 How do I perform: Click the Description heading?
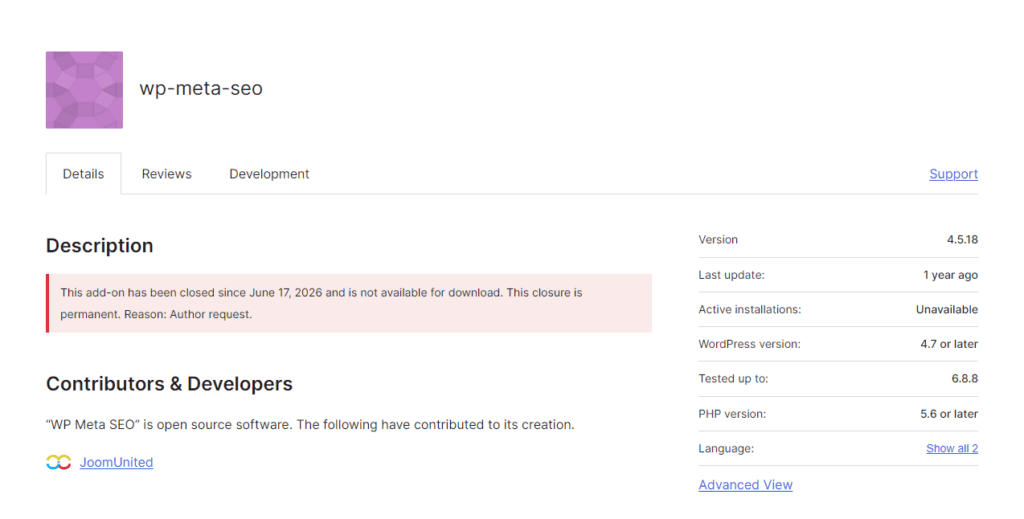coord(100,245)
